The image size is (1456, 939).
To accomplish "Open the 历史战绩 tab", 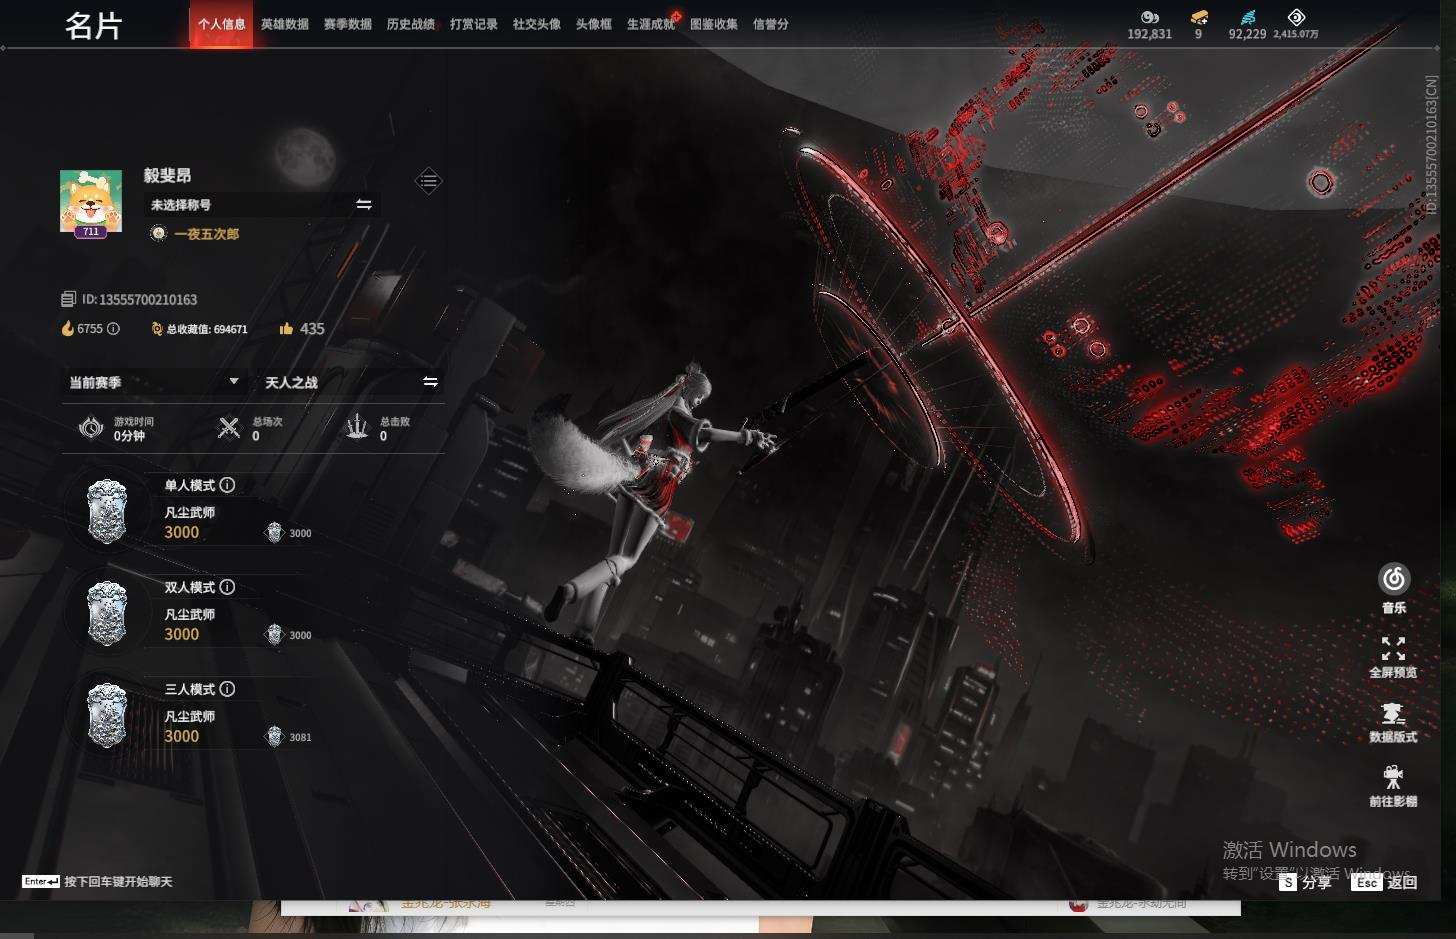I will click(410, 24).
